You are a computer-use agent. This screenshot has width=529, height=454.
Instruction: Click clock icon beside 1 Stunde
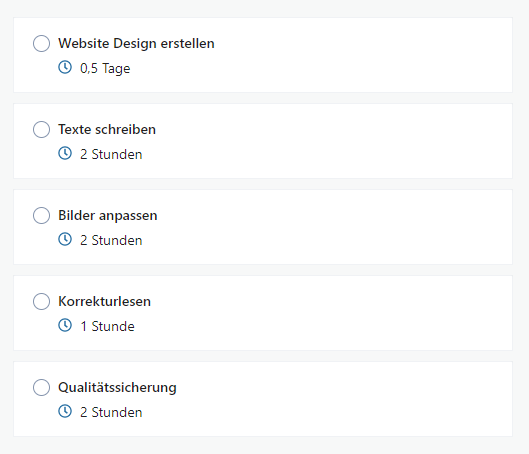coord(65,325)
